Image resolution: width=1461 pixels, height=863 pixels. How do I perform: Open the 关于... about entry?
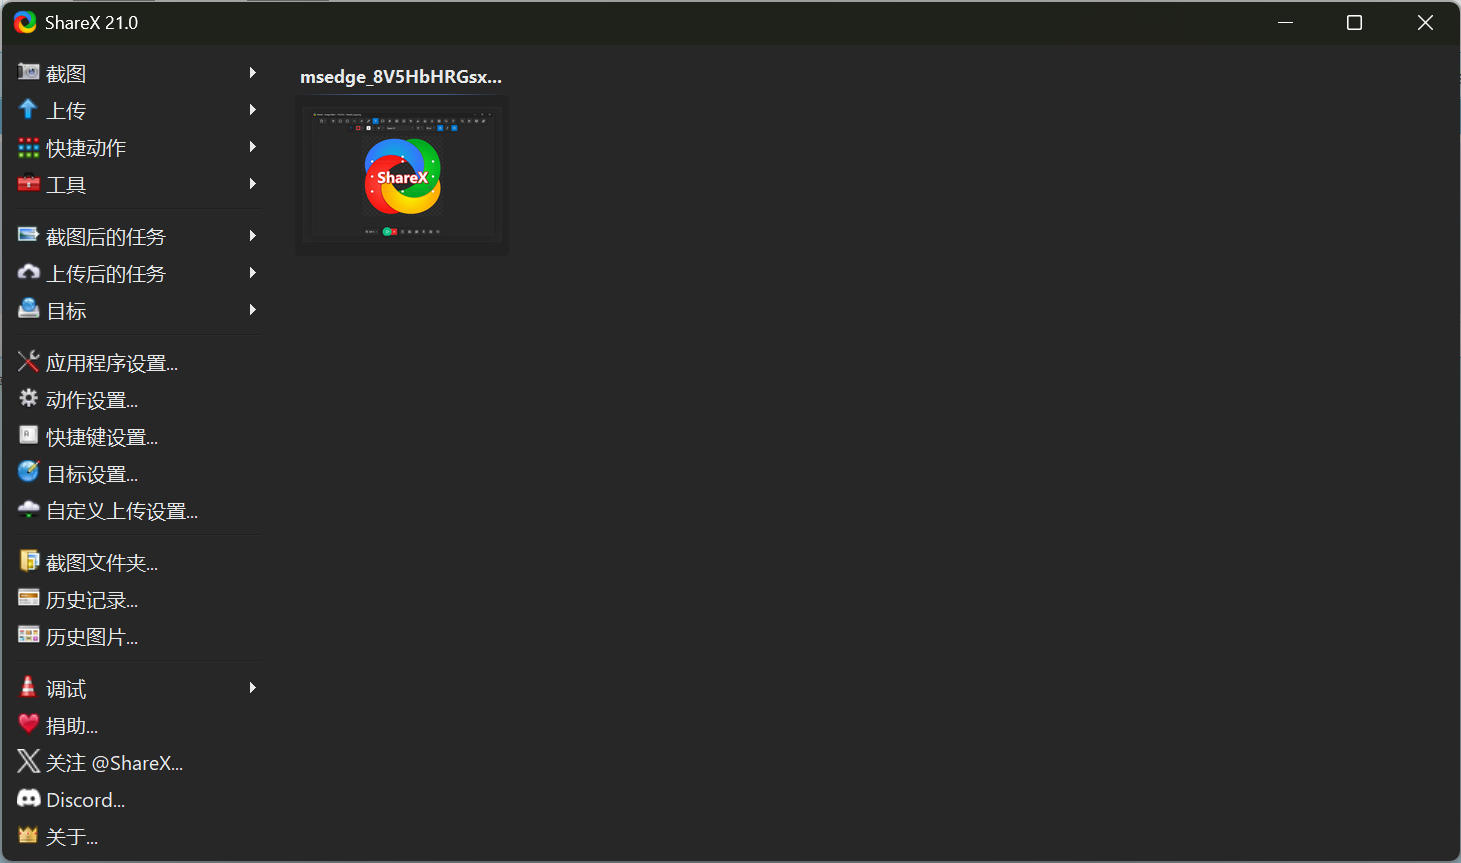(x=138, y=836)
